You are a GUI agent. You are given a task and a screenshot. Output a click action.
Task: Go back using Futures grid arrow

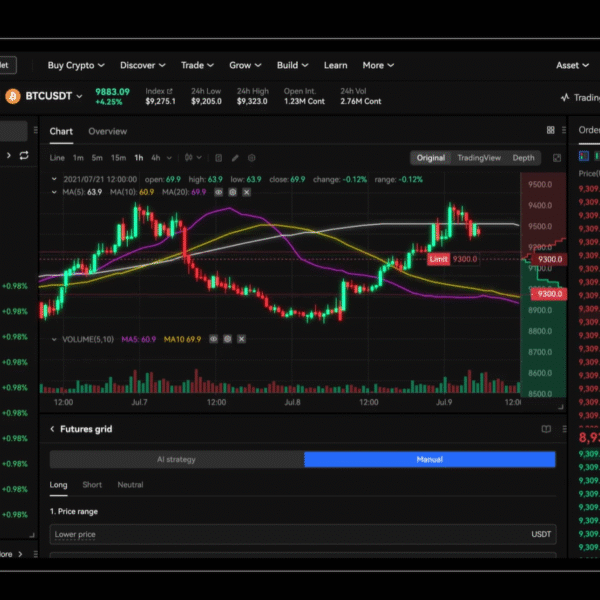click(52, 429)
